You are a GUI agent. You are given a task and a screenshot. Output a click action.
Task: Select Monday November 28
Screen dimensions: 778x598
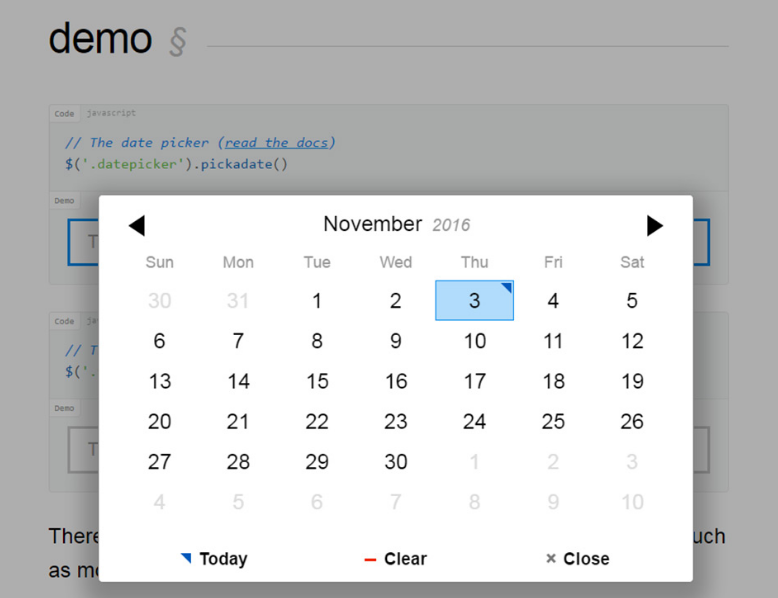pos(238,461)
